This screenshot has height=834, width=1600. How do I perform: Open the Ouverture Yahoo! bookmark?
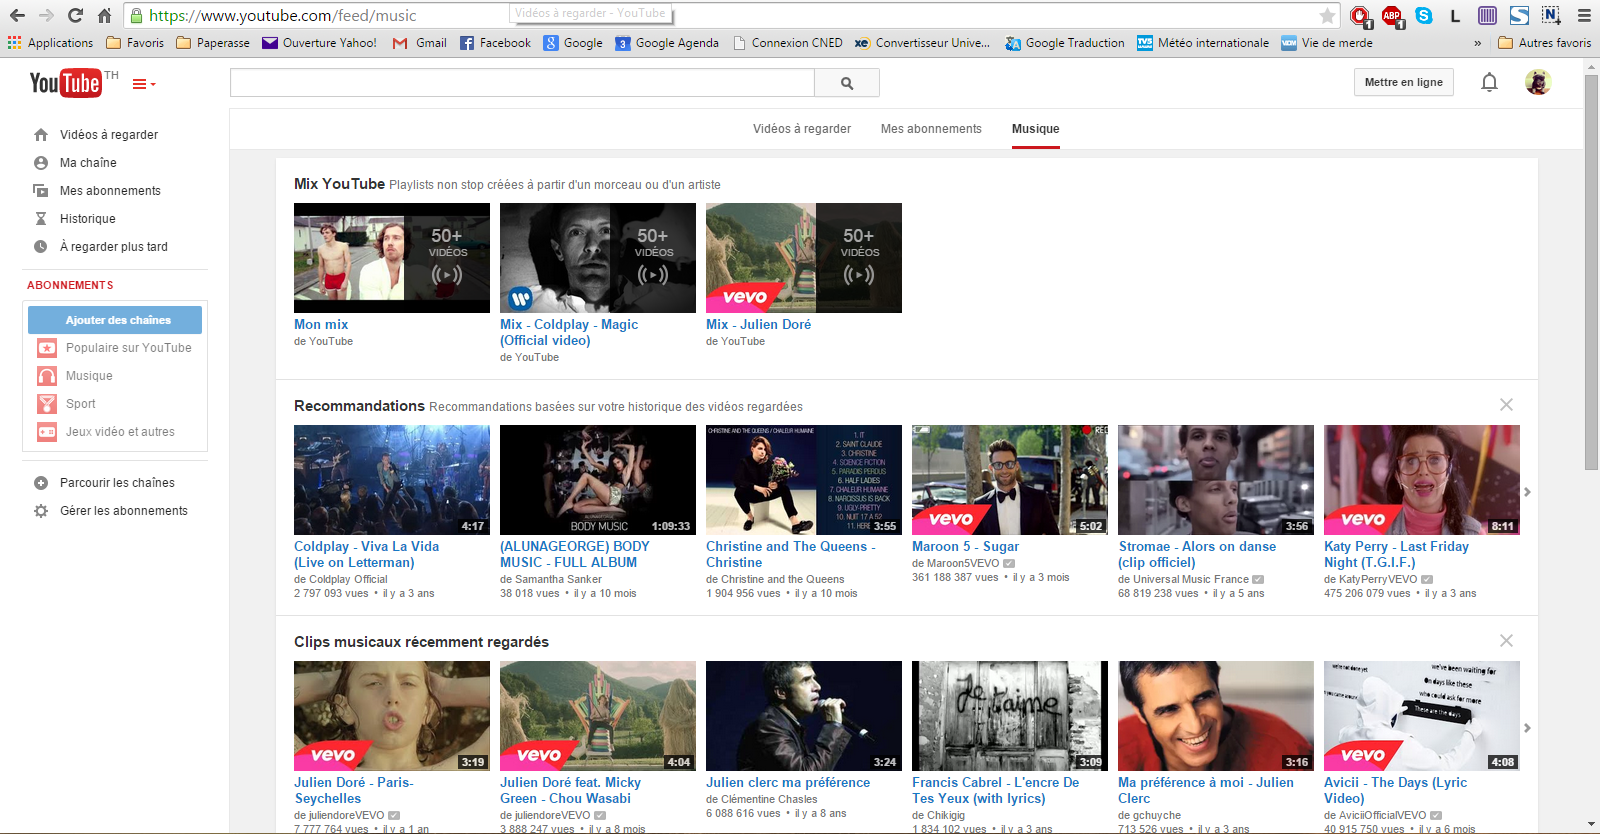click(x=320, y=43)
